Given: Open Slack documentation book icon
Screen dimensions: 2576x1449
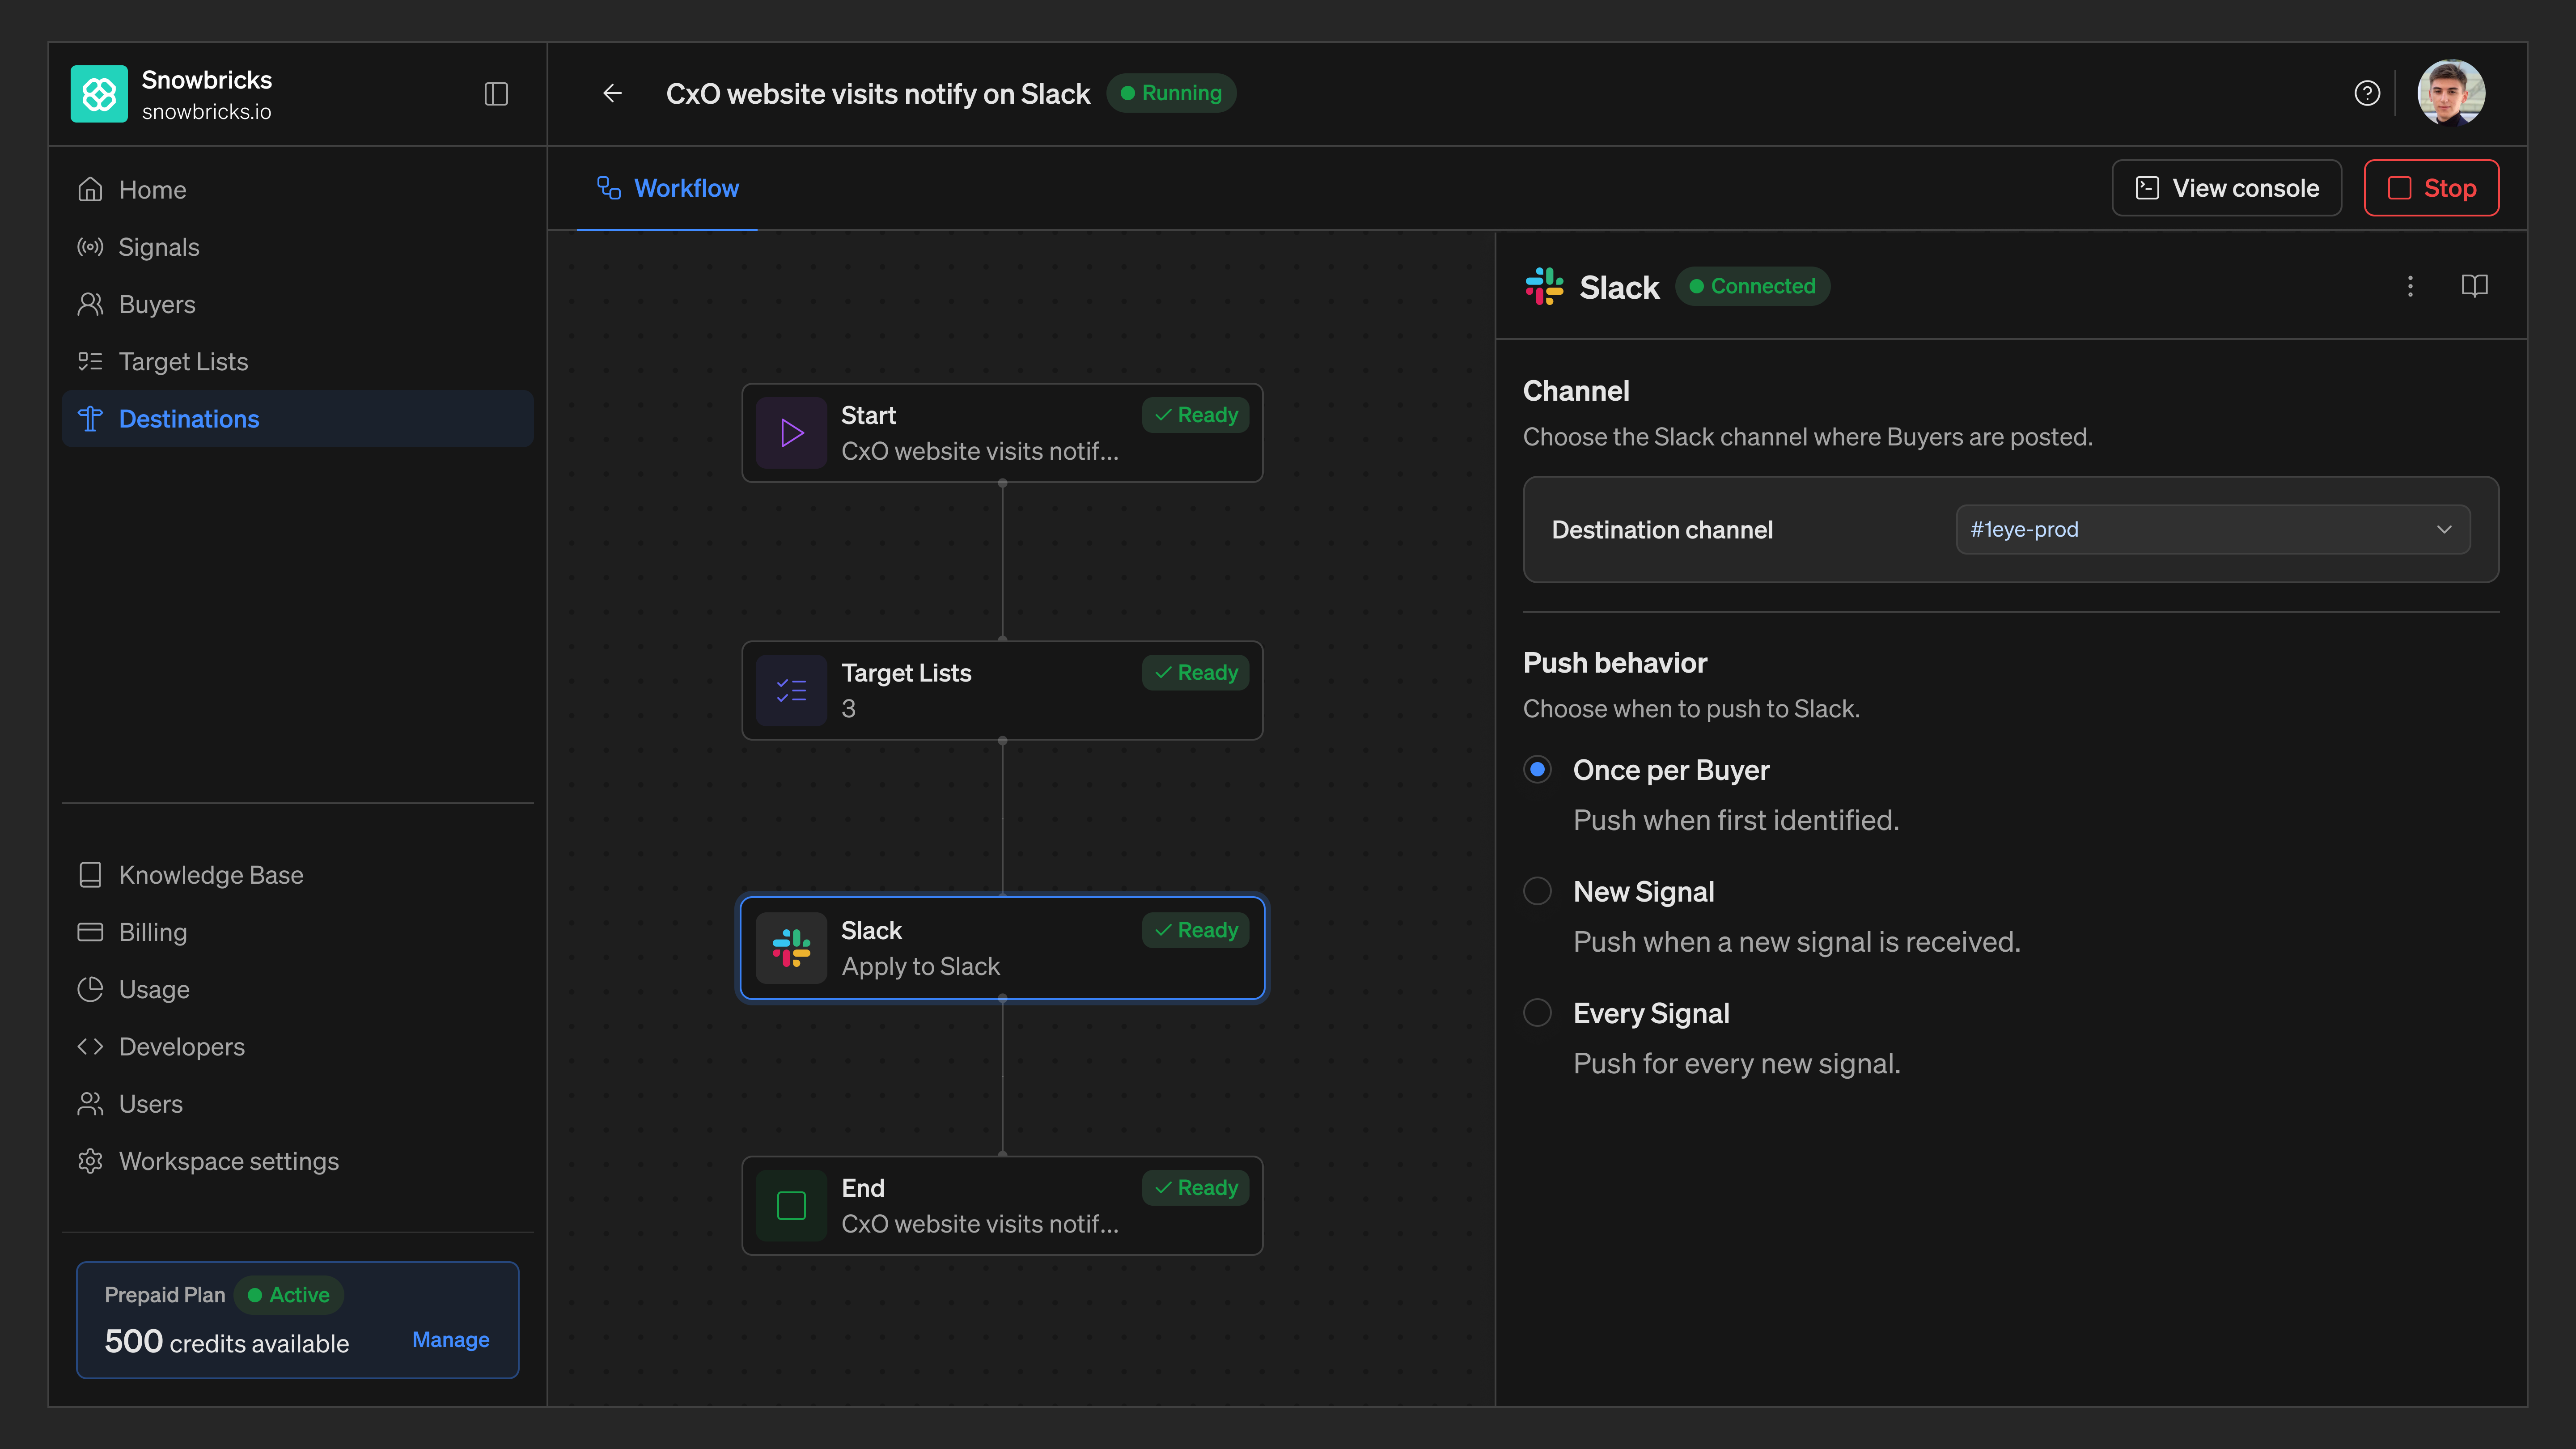Looking at the screenshot, I should pyautogui.click(x=2474, y=286).
